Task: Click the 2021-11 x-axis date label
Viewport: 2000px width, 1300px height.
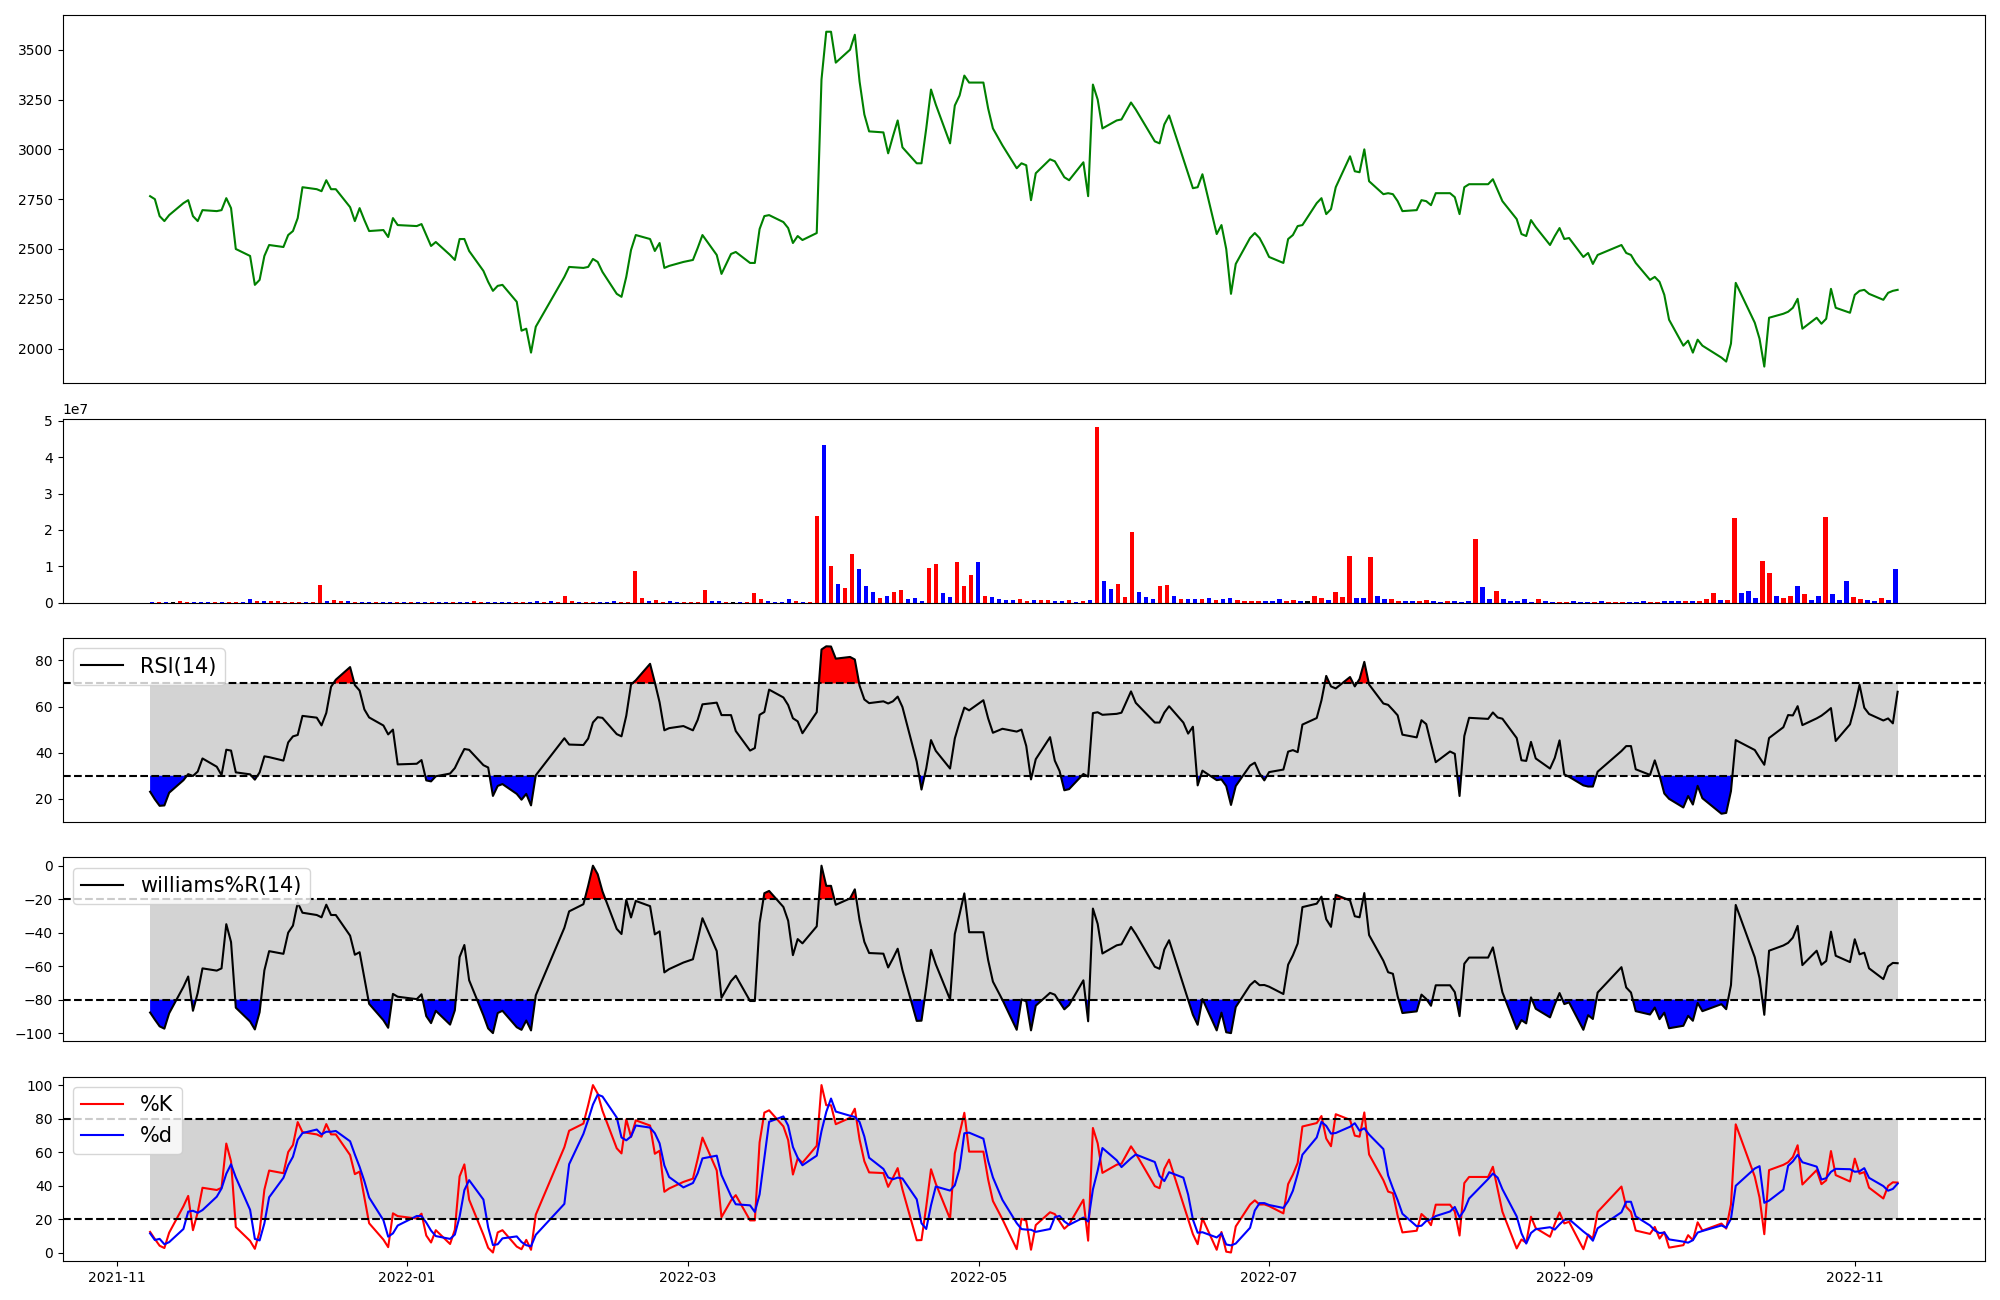Action: point(118,1277)
